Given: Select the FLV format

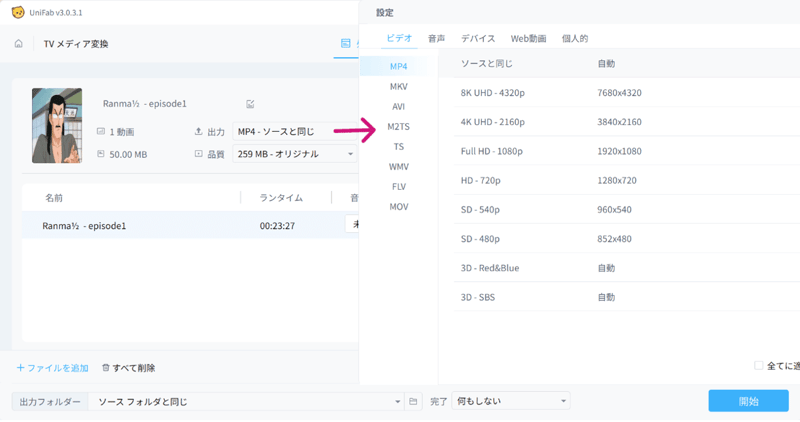Looking at the screenshot, I should pos(398,186).
